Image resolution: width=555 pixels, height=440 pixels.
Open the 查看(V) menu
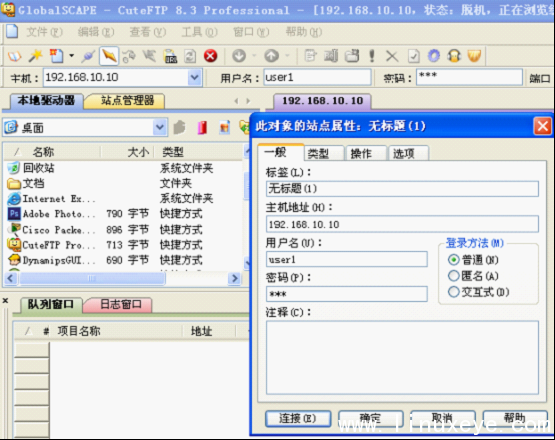click(148, 32)
